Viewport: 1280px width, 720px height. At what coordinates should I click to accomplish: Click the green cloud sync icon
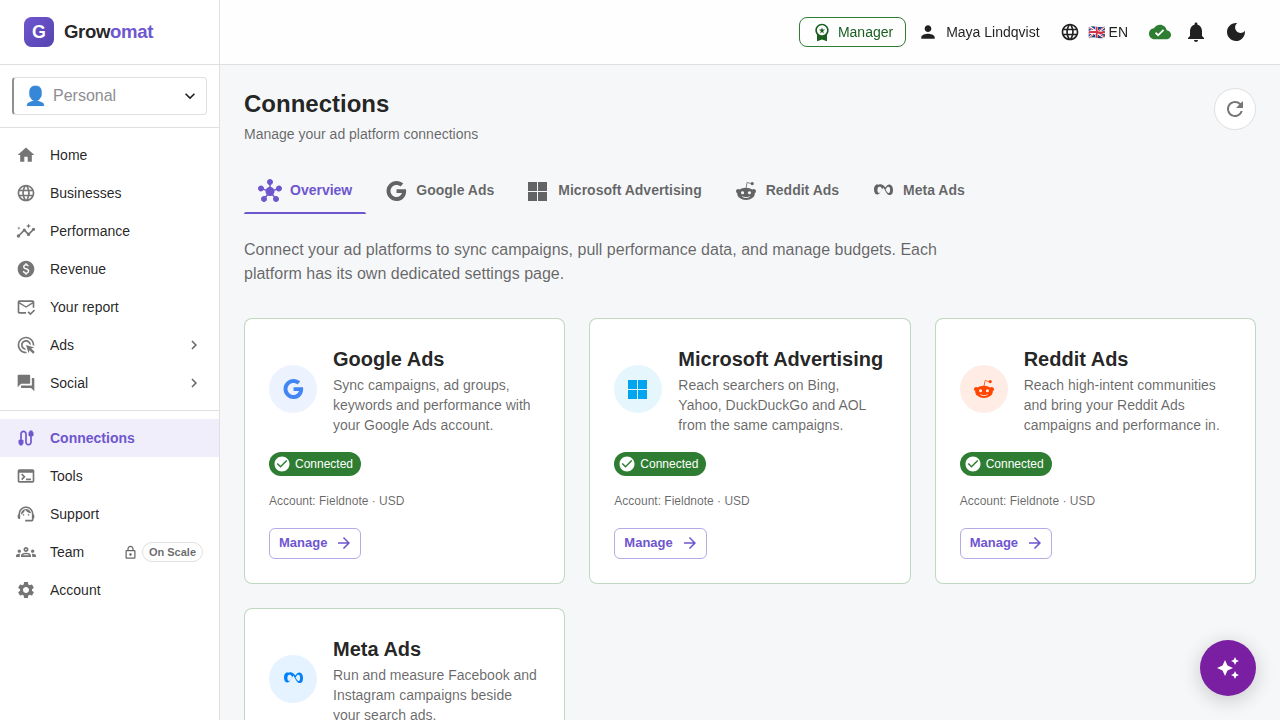point(1160,32)
